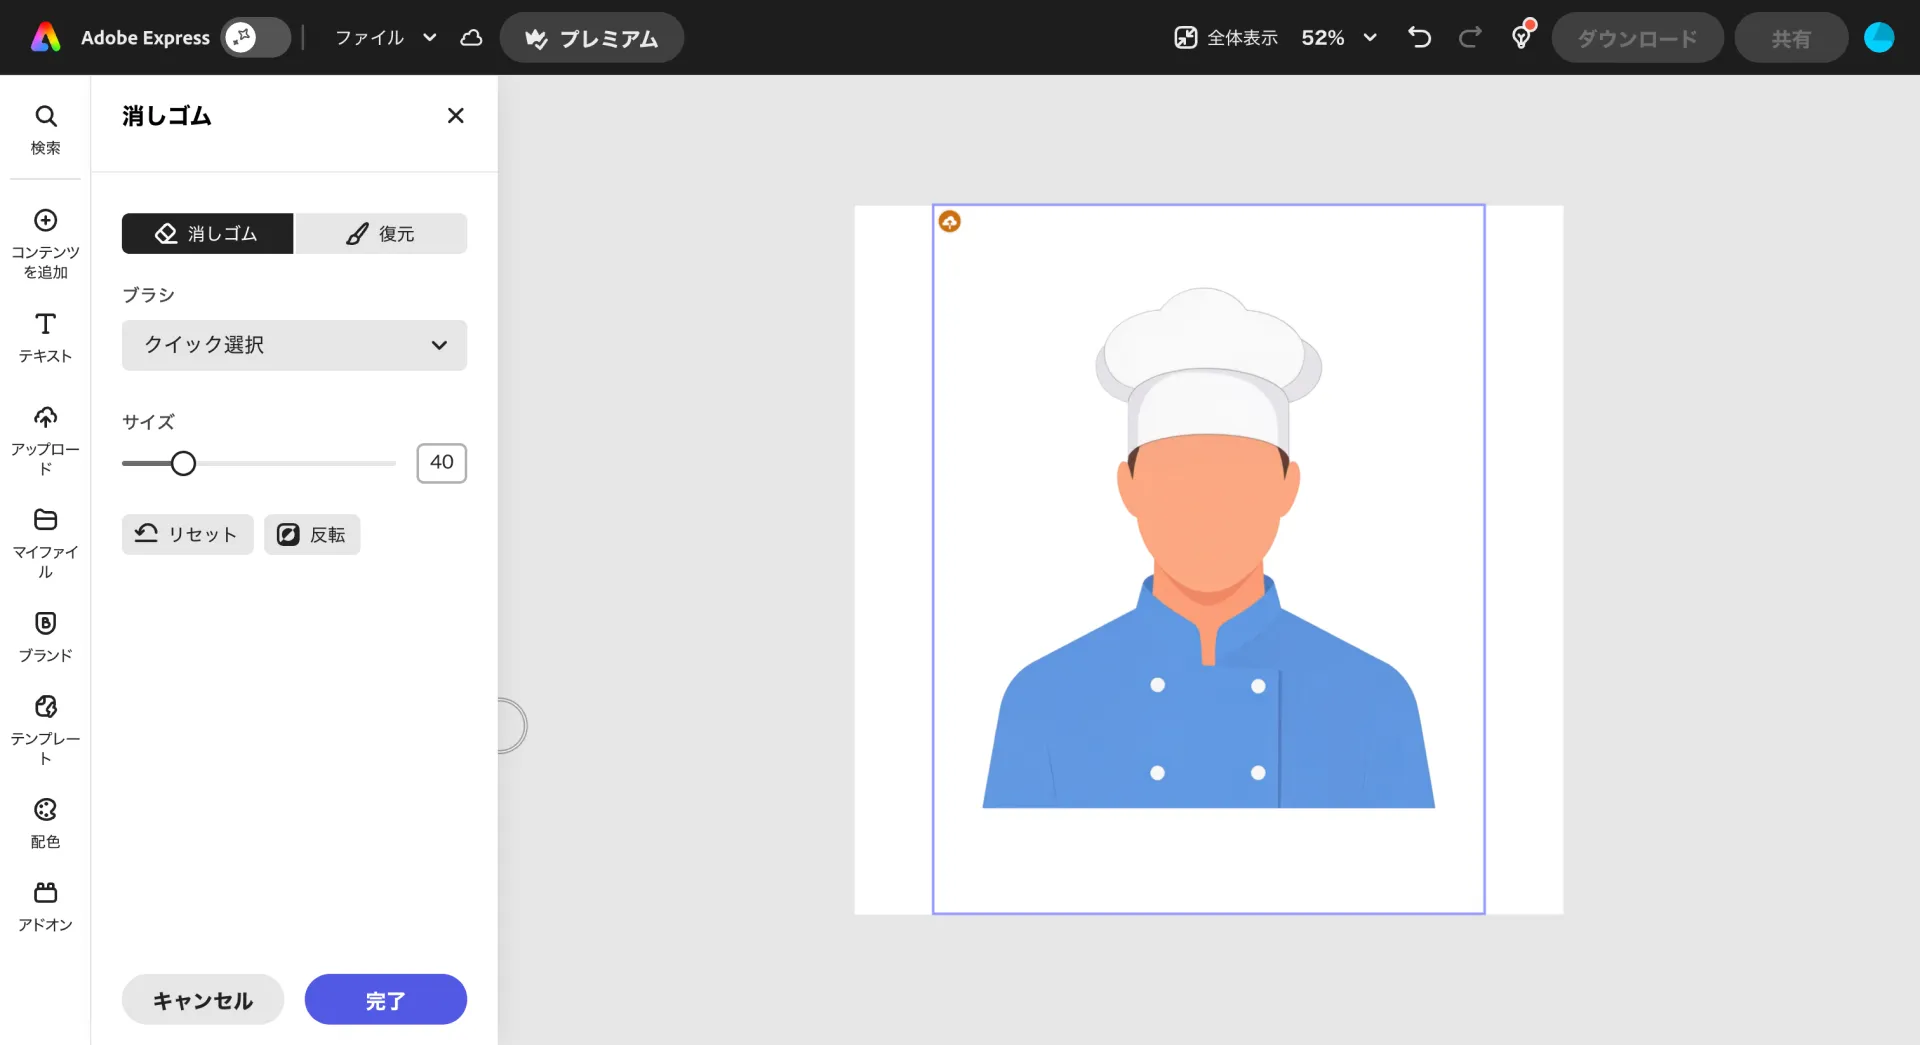1920x1045 pixels.
Task: Open the File (ファイル) menu dropdown
Action: [x=385, y=38]
